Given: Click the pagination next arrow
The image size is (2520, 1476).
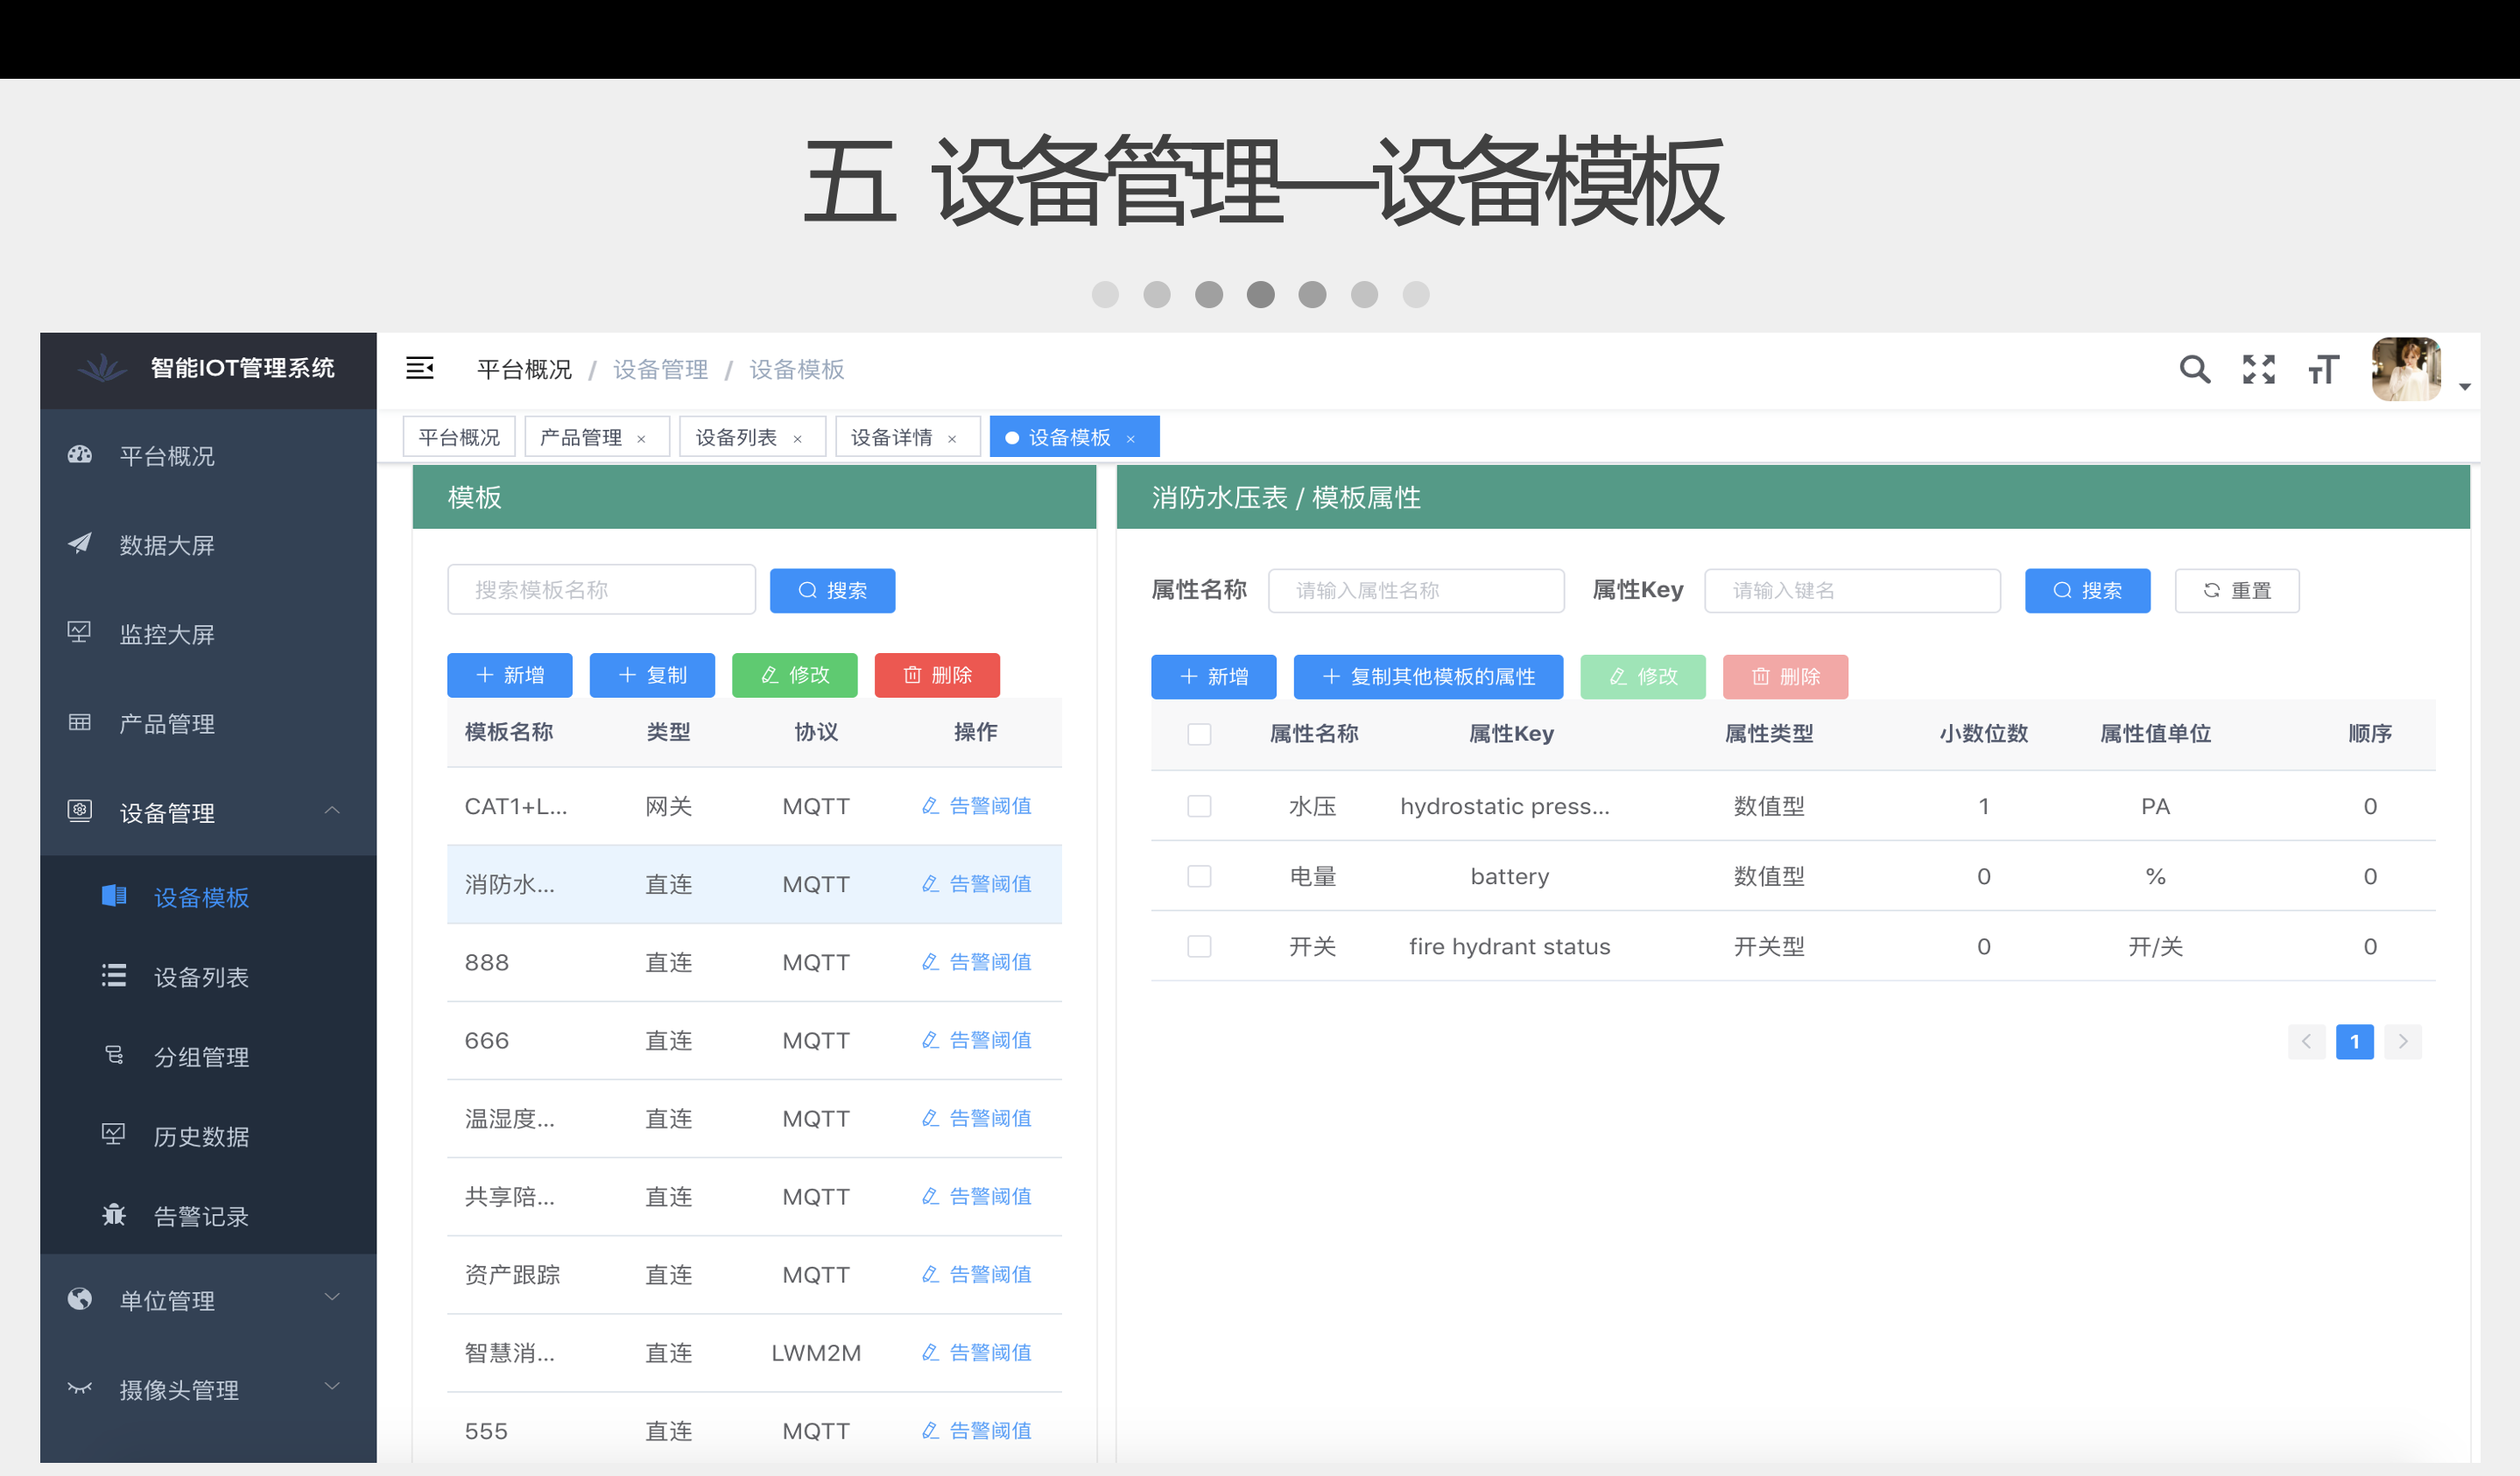Looking at the screenshot, I should point(2403,1042).
